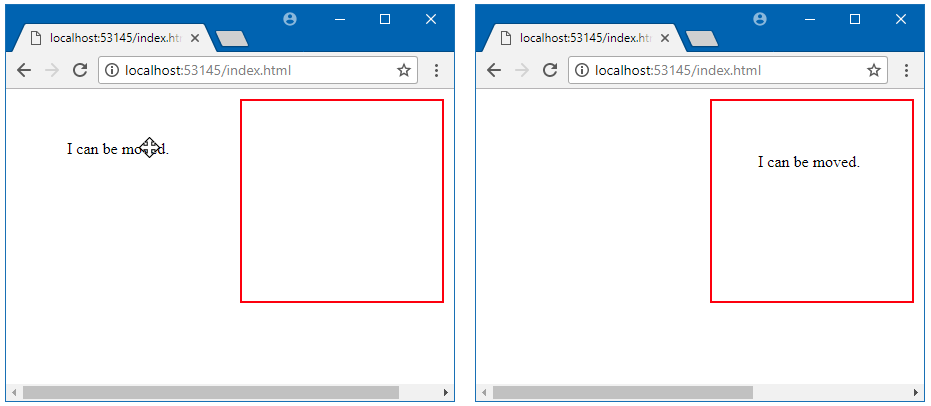Screen dimensions: 931x406
Task: Close the localhost tab in left window
Action: (195, 38)
